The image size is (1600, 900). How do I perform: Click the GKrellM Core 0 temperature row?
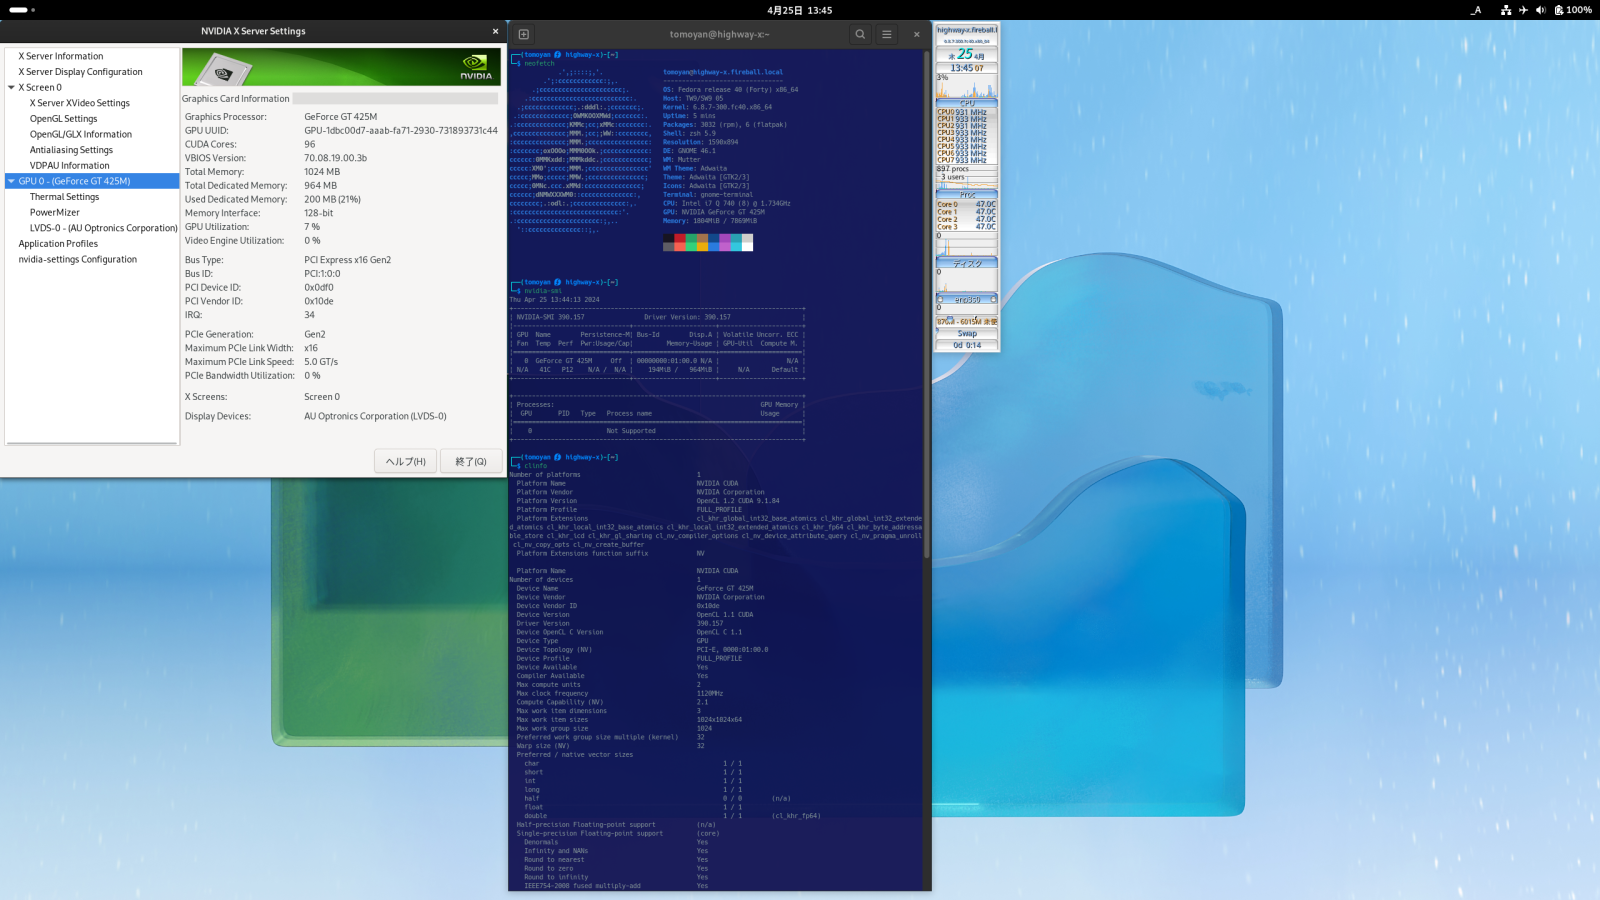click(x=967, y=204)
